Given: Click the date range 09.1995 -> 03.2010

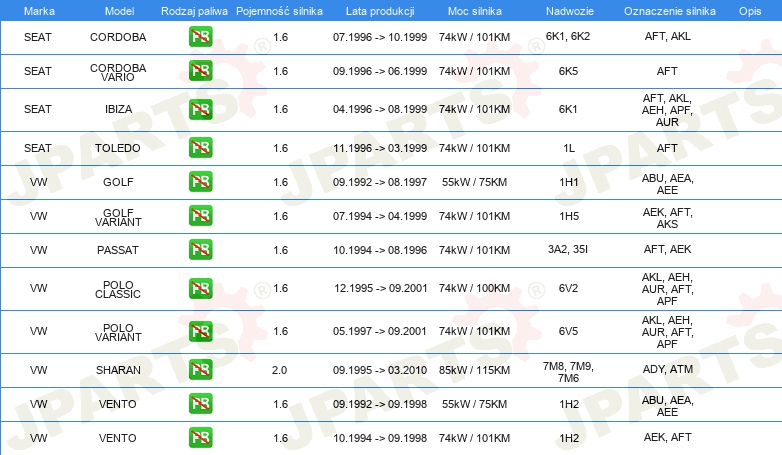Looking at the screenshot, I should (x=380, y=370).
